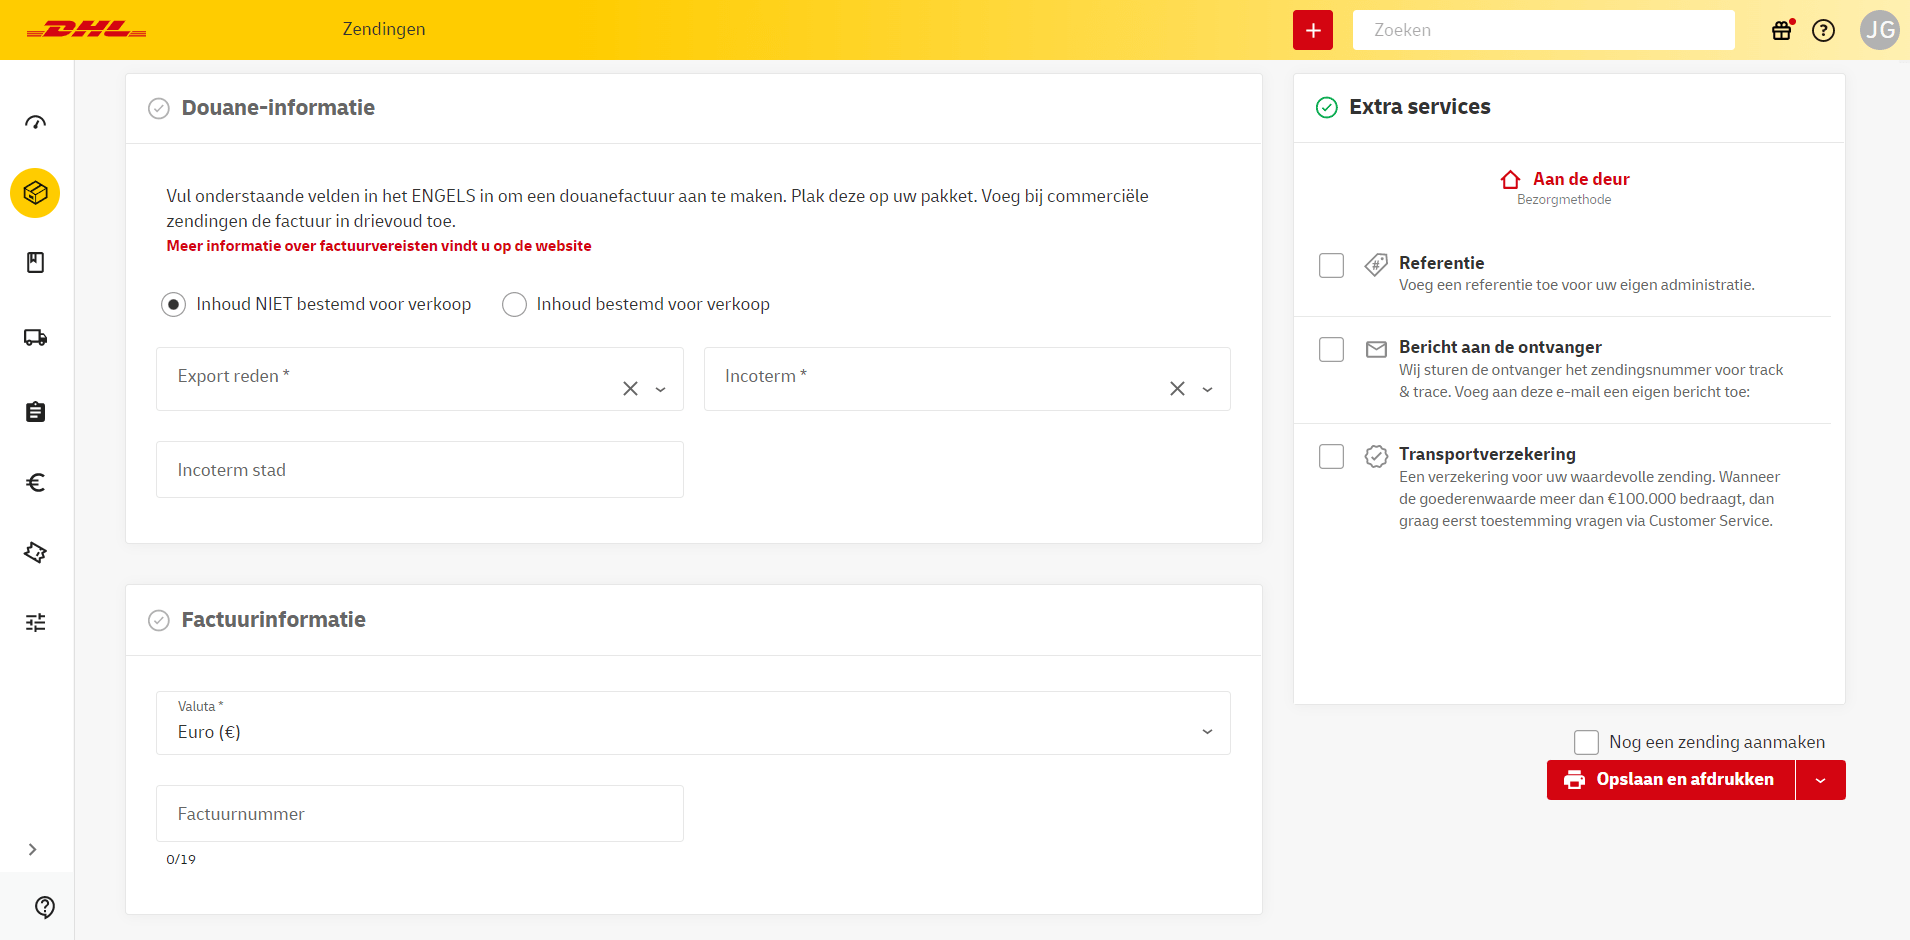Viewport: 1910px width, 940px height.
Task: Open the clipboard icon in sidebar
Action: pyautogui.click(x=35, y=412)
